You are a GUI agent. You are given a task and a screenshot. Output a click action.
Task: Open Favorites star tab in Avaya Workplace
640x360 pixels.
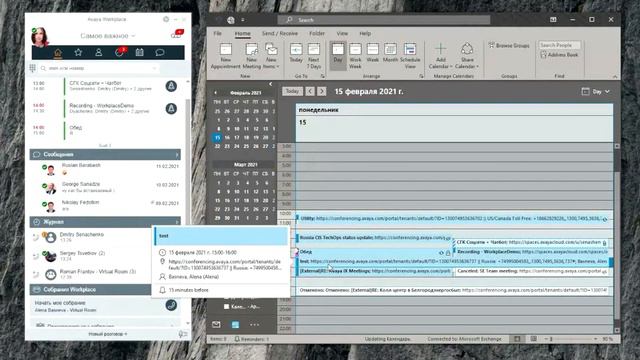pyautogui.click(x=78, y=52)
